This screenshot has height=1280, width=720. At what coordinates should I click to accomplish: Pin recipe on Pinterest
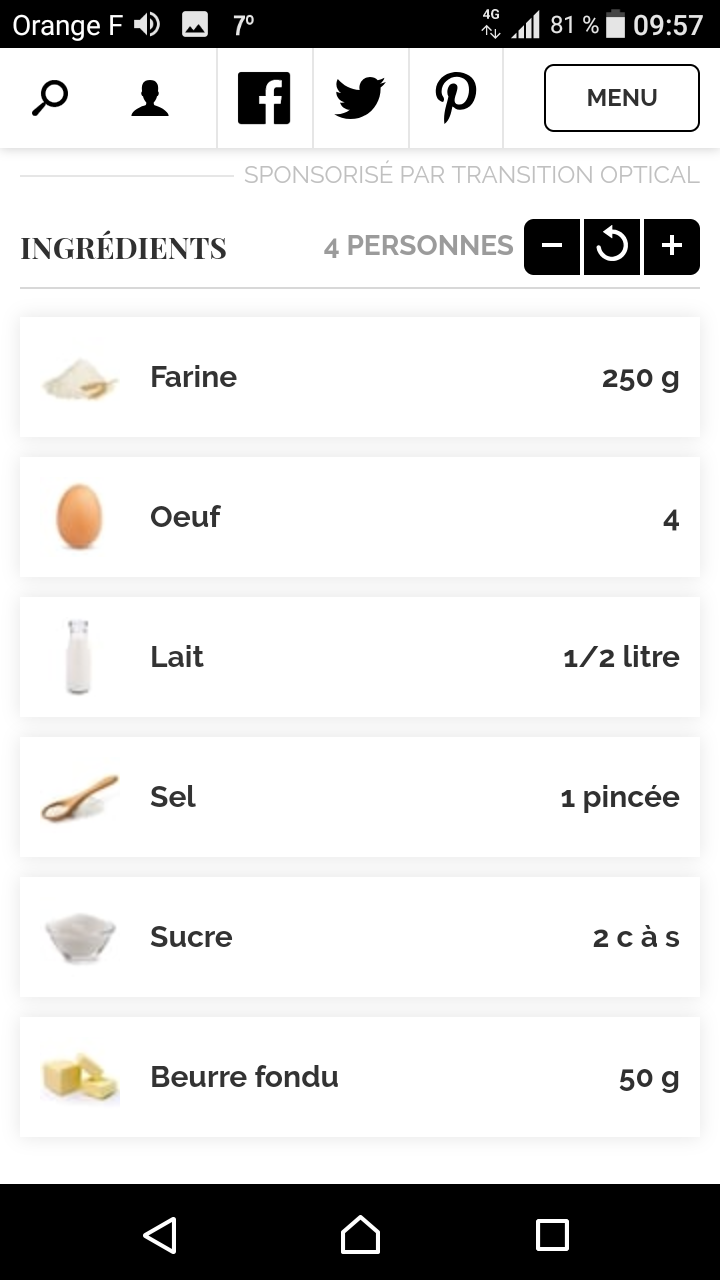pyautogui.click(x=456, y=98)
